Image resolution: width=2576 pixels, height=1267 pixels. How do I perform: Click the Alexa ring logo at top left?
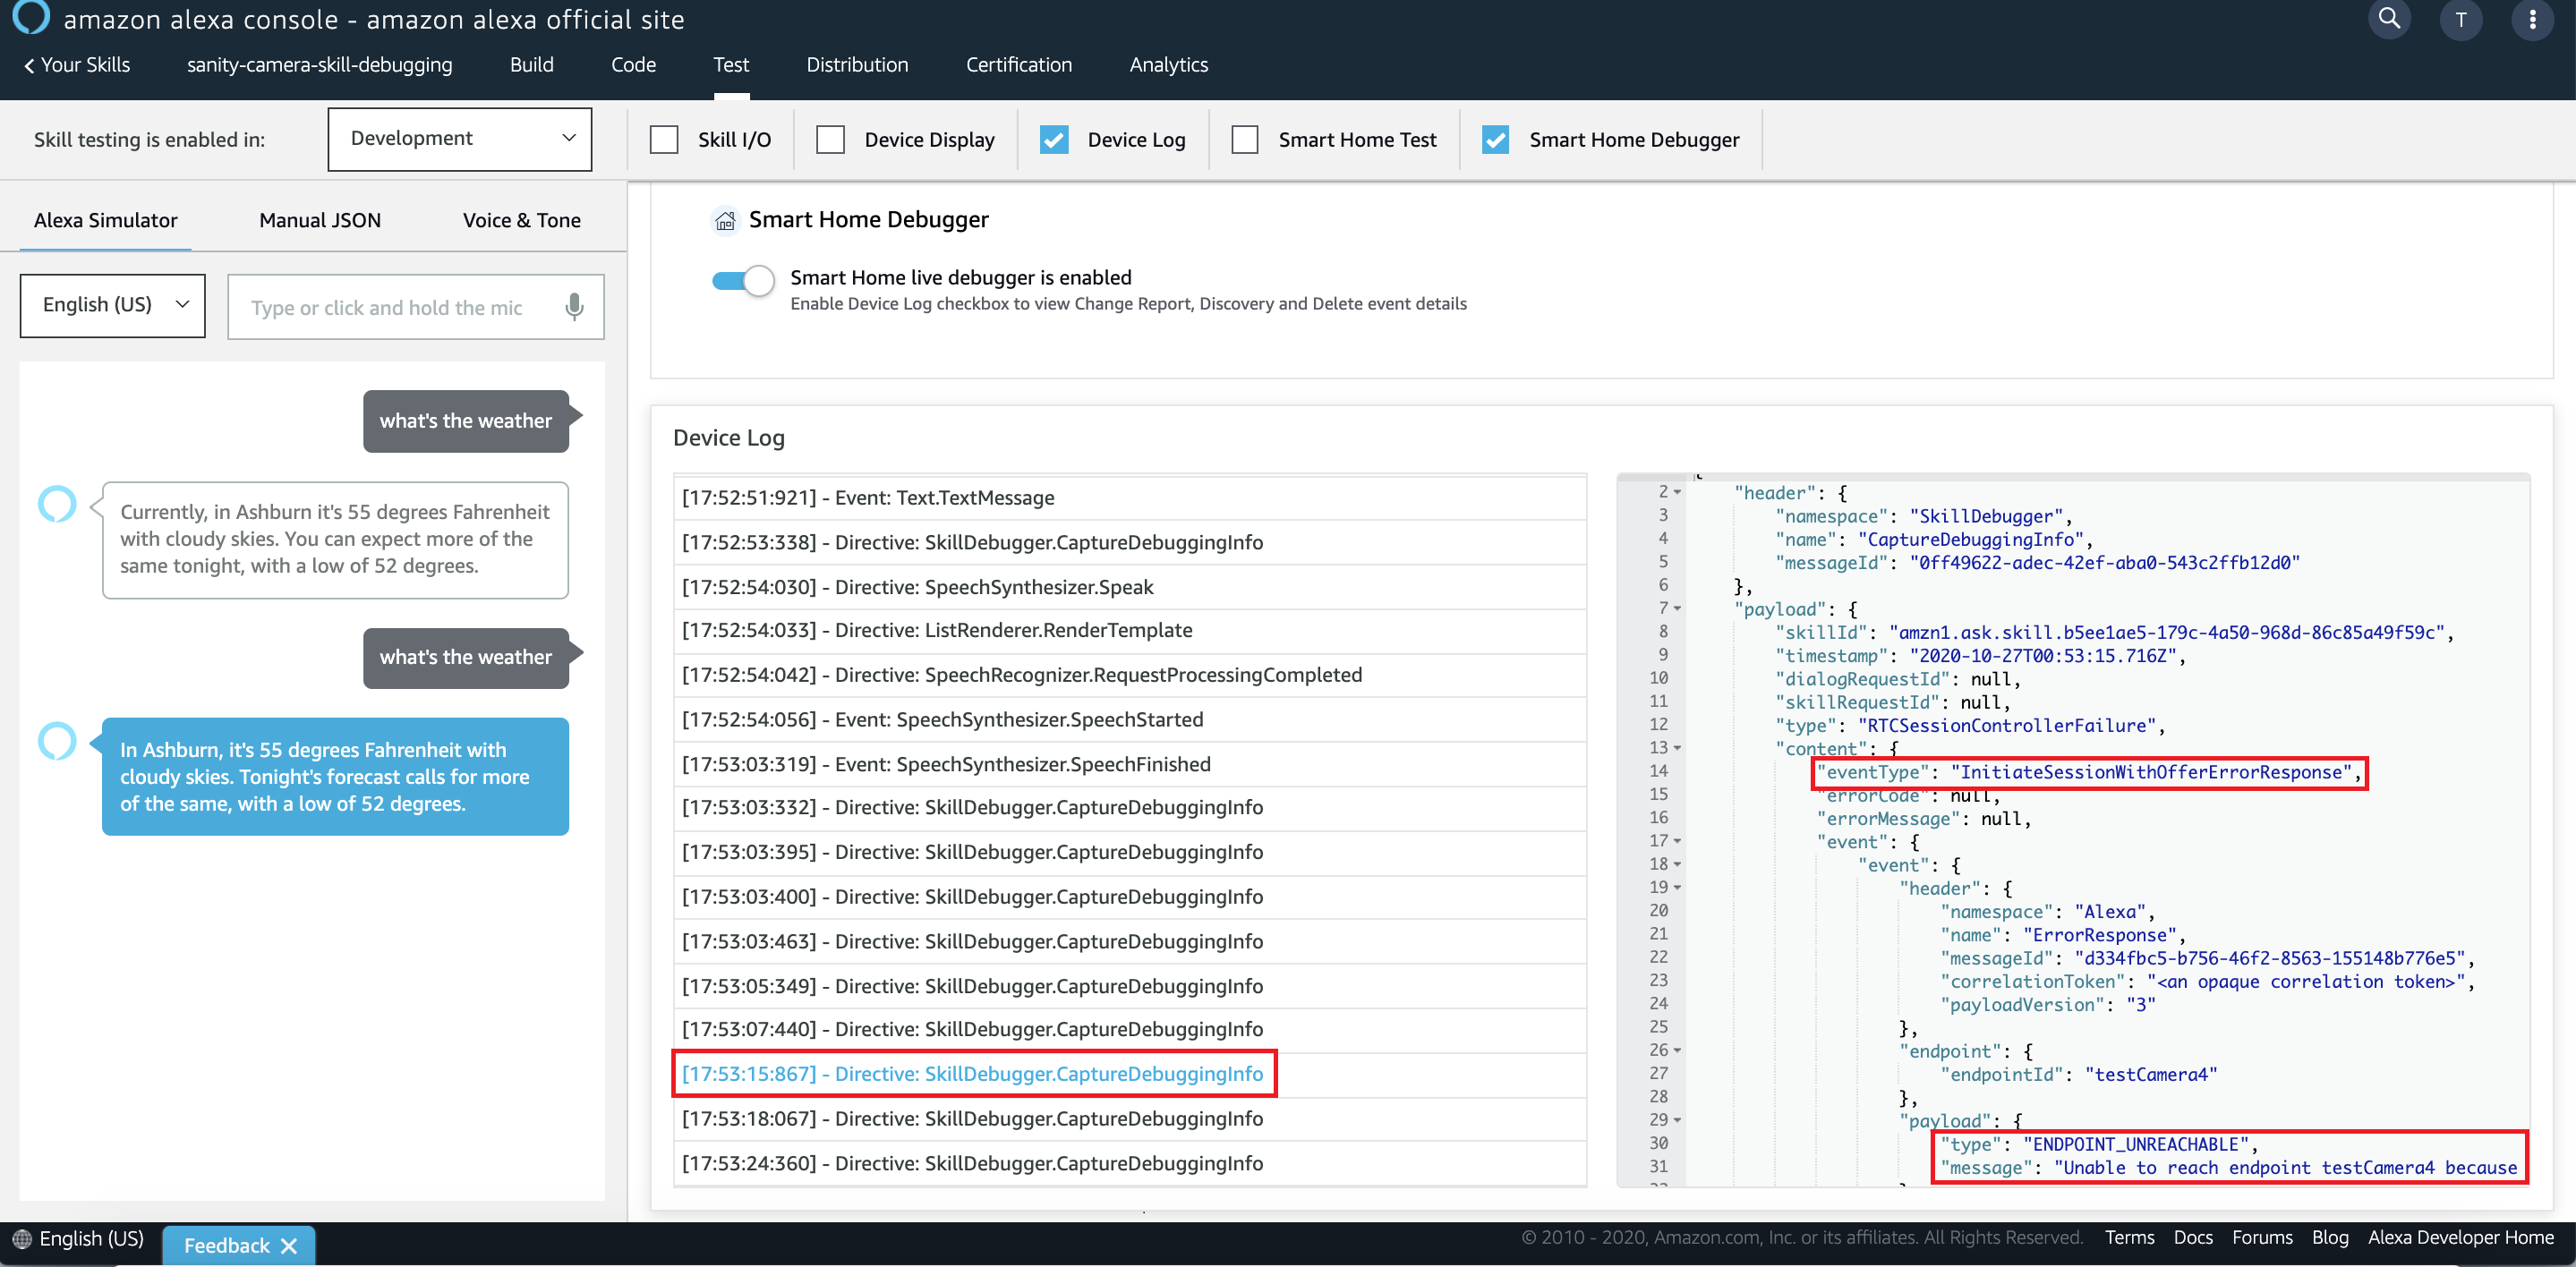(30, 16)
